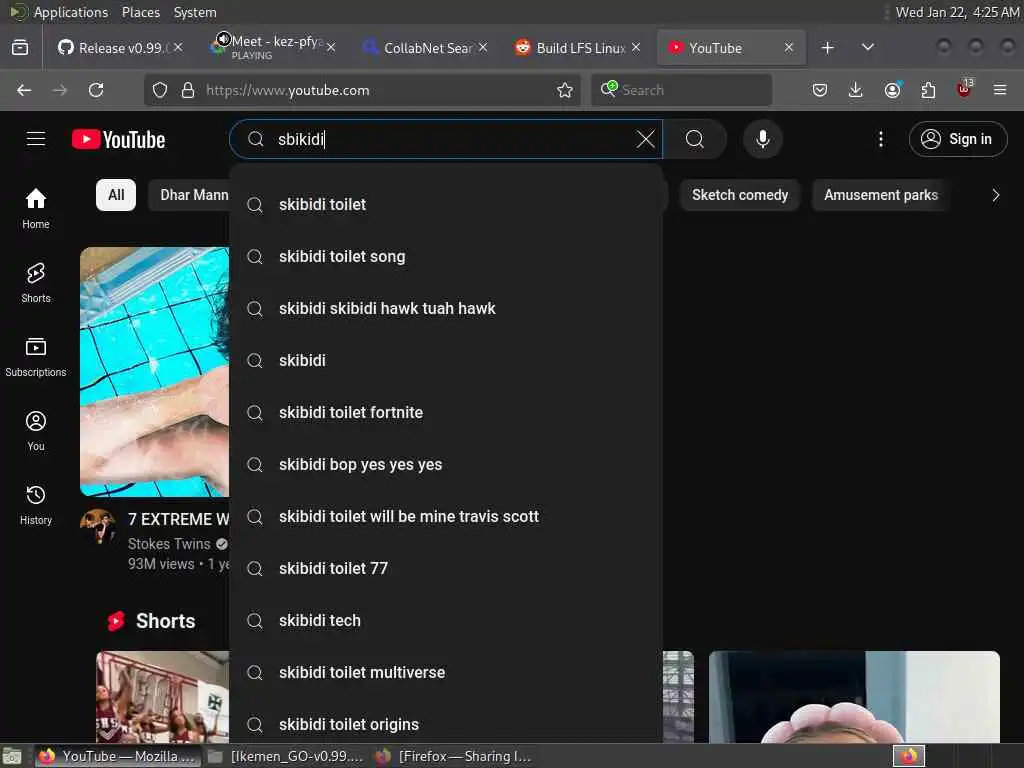The height and width of the screenshot is (768, 1024).
Task: Open the System menu in top panel
Action: pos(195,12)
